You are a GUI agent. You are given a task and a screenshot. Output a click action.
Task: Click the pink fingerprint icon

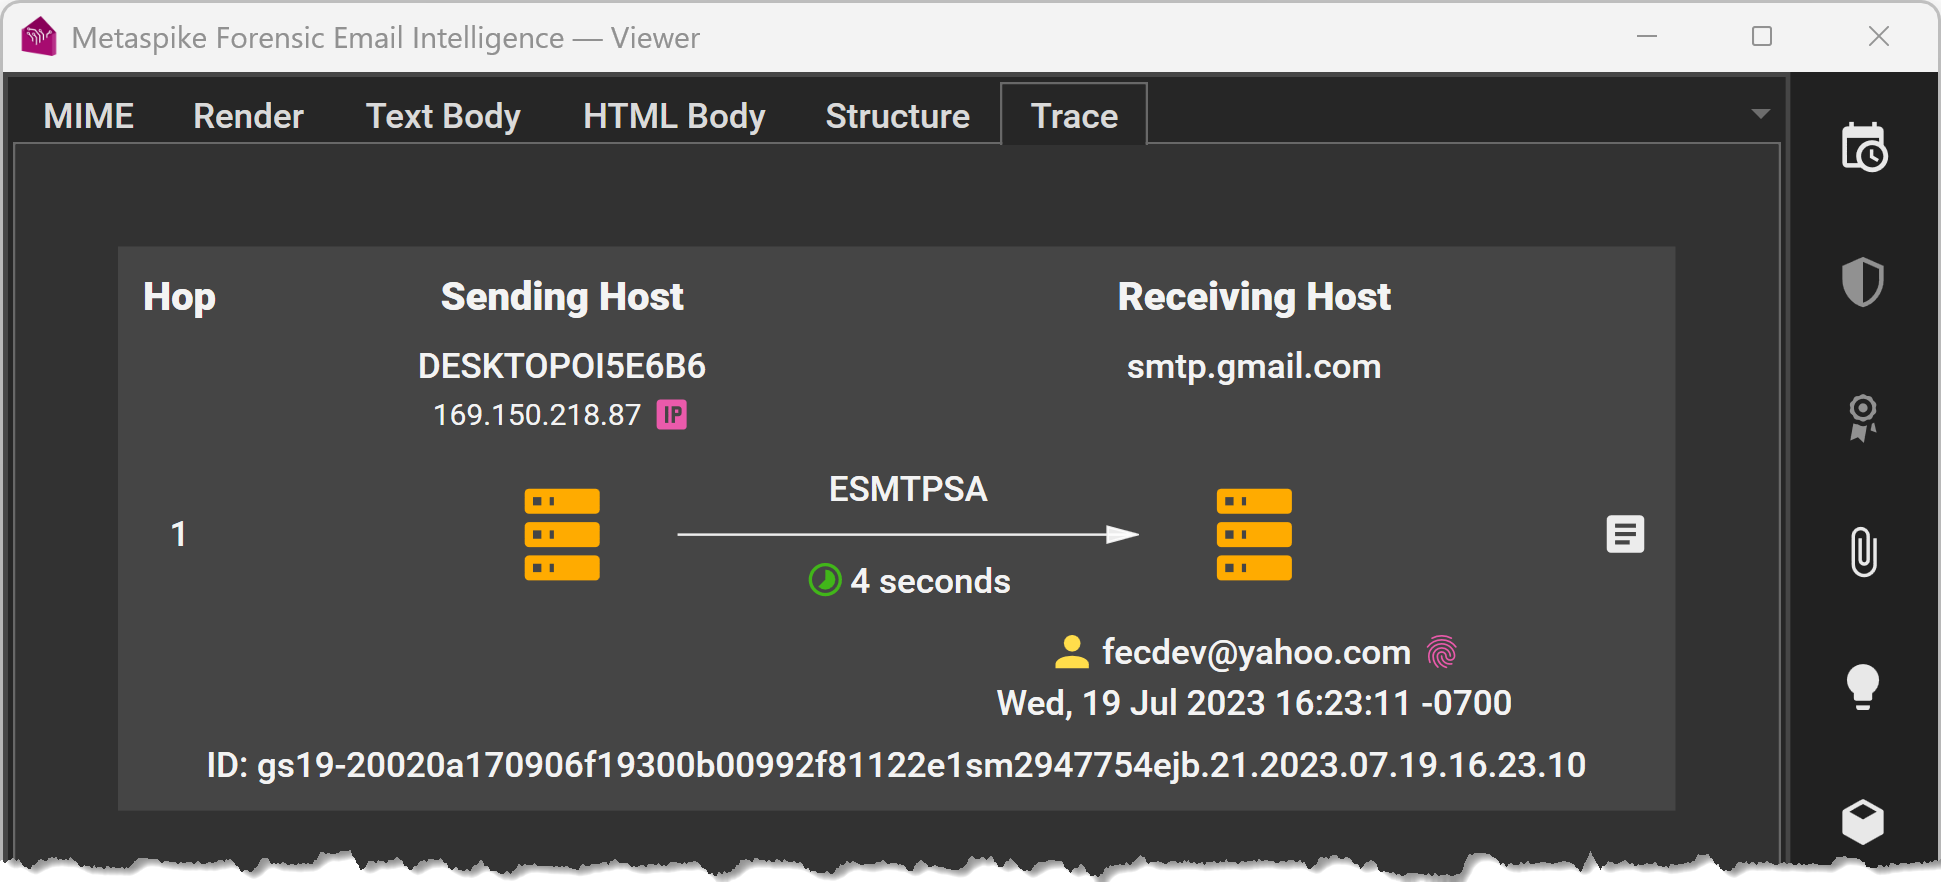coord(1441,652)
